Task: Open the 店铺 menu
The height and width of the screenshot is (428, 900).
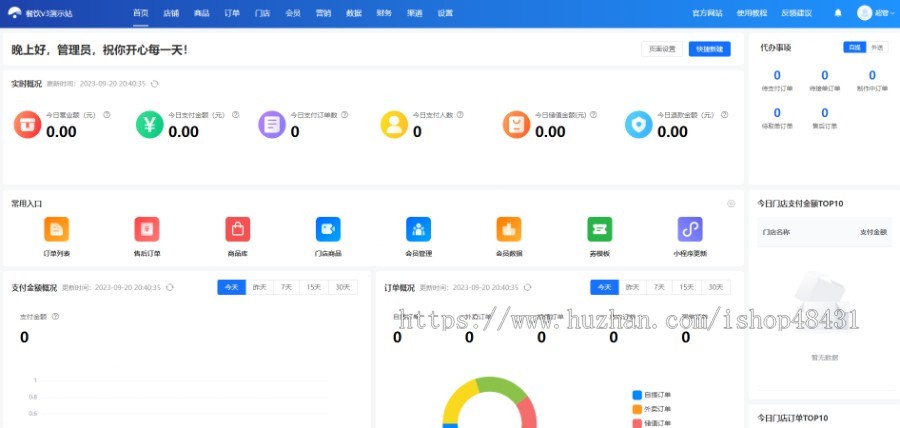Action: 171,13
